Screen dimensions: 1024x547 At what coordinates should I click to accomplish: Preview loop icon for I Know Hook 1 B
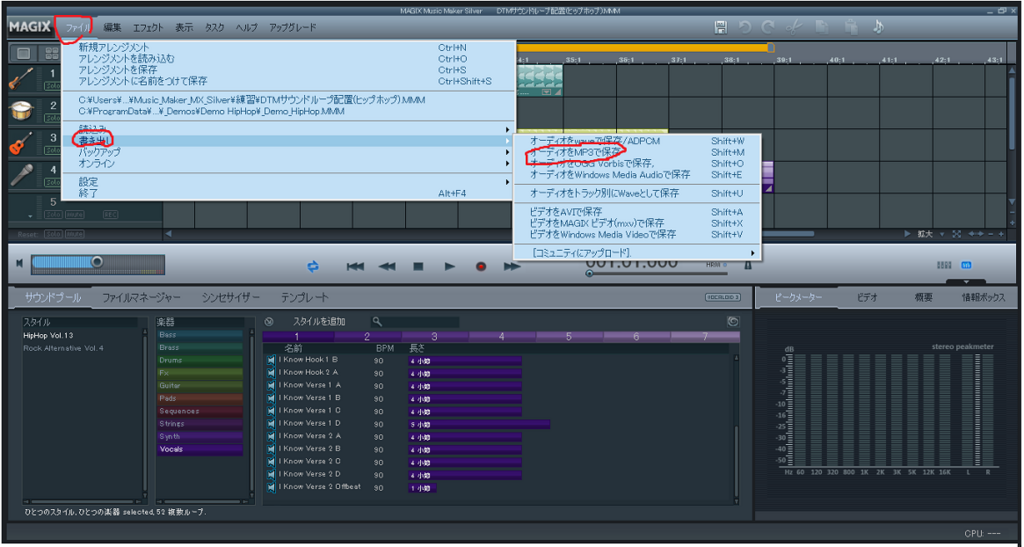tap(271, 360)
